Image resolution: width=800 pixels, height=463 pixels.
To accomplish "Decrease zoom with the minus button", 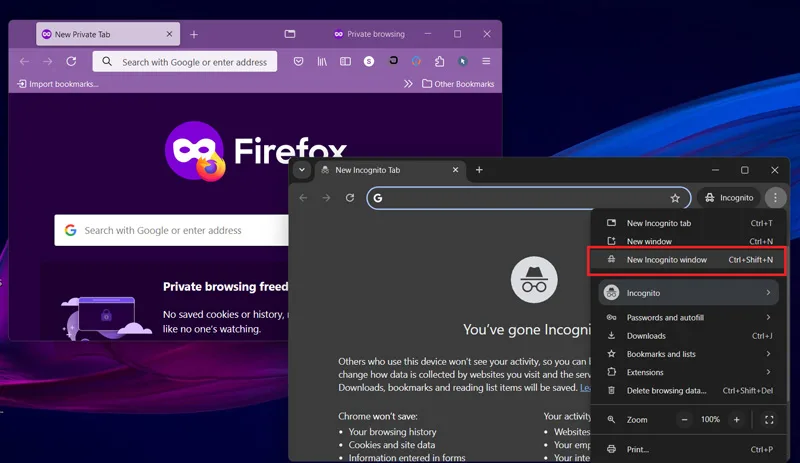I will 685,420.
